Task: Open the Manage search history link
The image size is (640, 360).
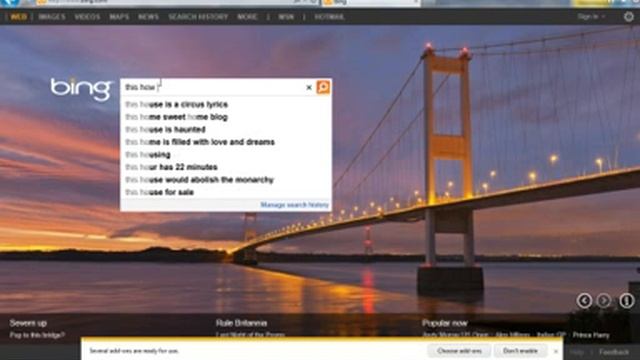Action: 294,205
